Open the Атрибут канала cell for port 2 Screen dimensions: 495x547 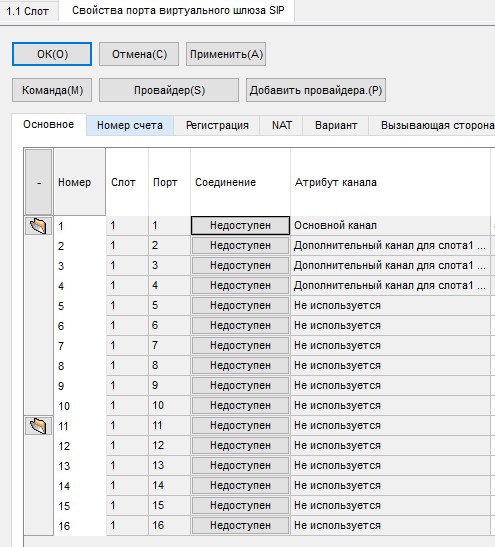(390, 245)
